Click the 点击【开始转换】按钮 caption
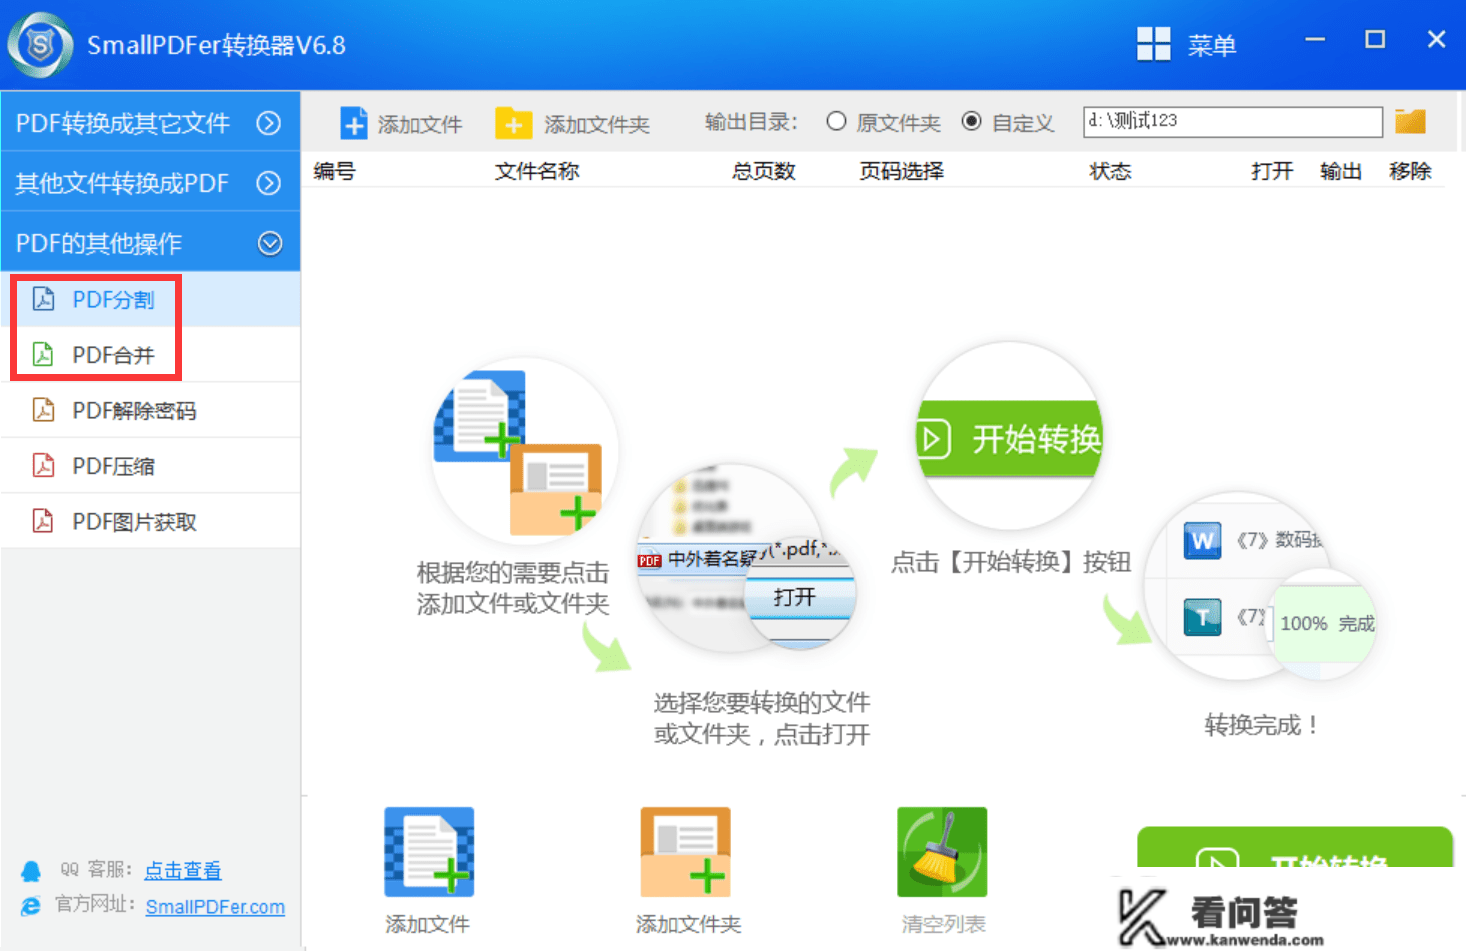This screenshot has width=1466, height=951. [1010, 562]
